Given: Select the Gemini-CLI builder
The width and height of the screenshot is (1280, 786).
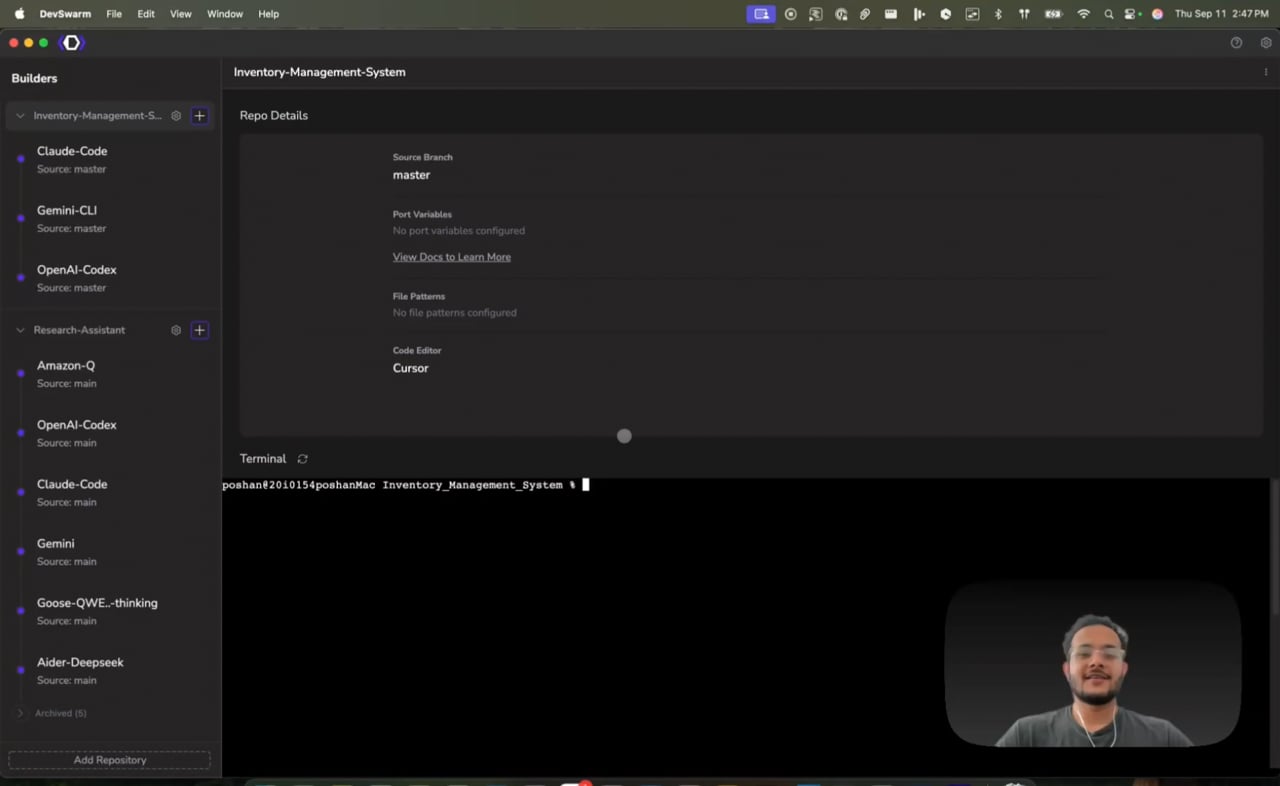Looking at the screenshot, I should [x=110, y=219].
